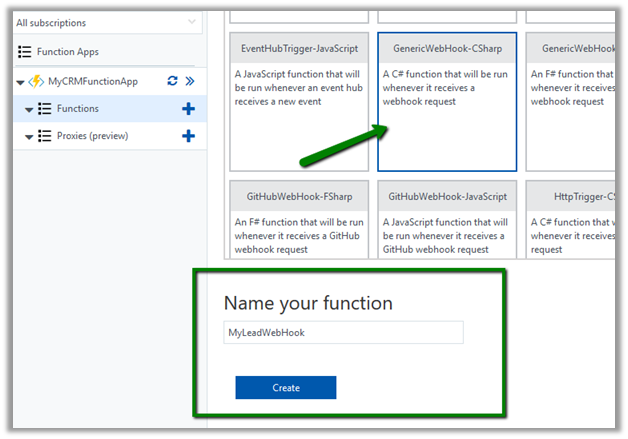
Task: Add a new proxy with plus icon
Action: coord(188,136)
